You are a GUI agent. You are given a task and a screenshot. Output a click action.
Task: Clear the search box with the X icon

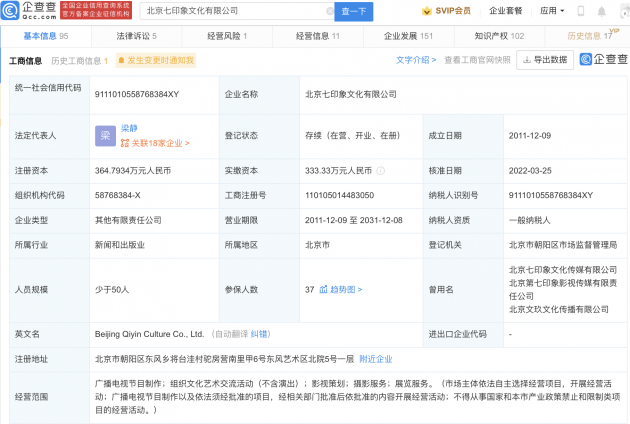[330, 11]
